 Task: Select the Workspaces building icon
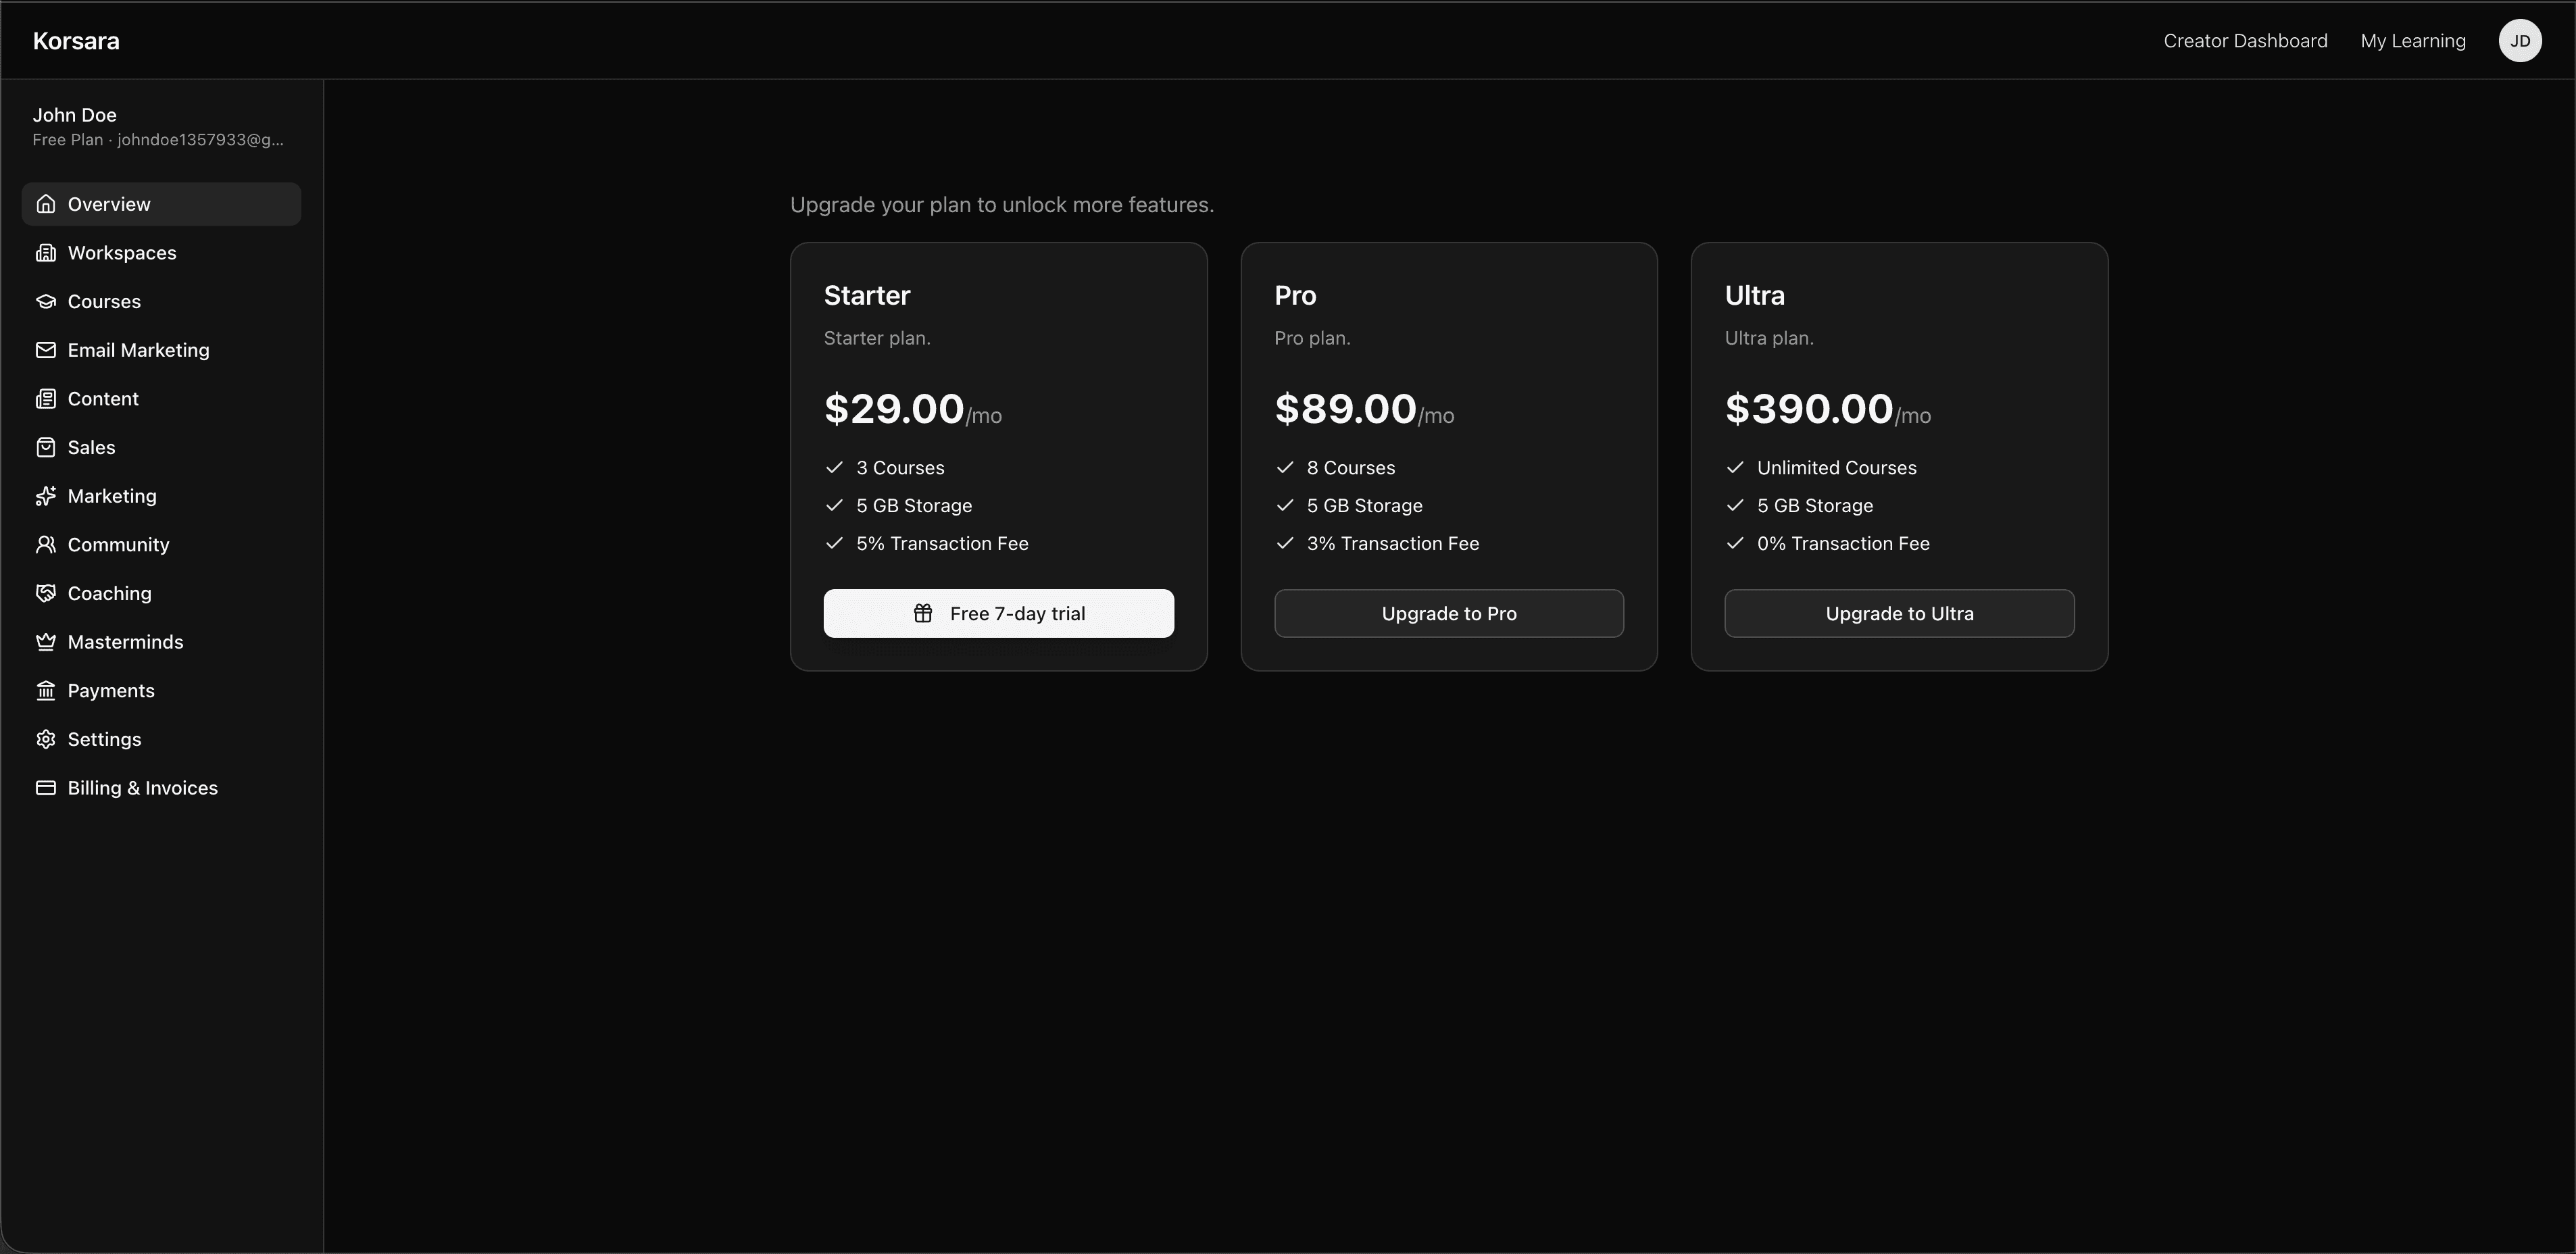(x=46, y=252)
